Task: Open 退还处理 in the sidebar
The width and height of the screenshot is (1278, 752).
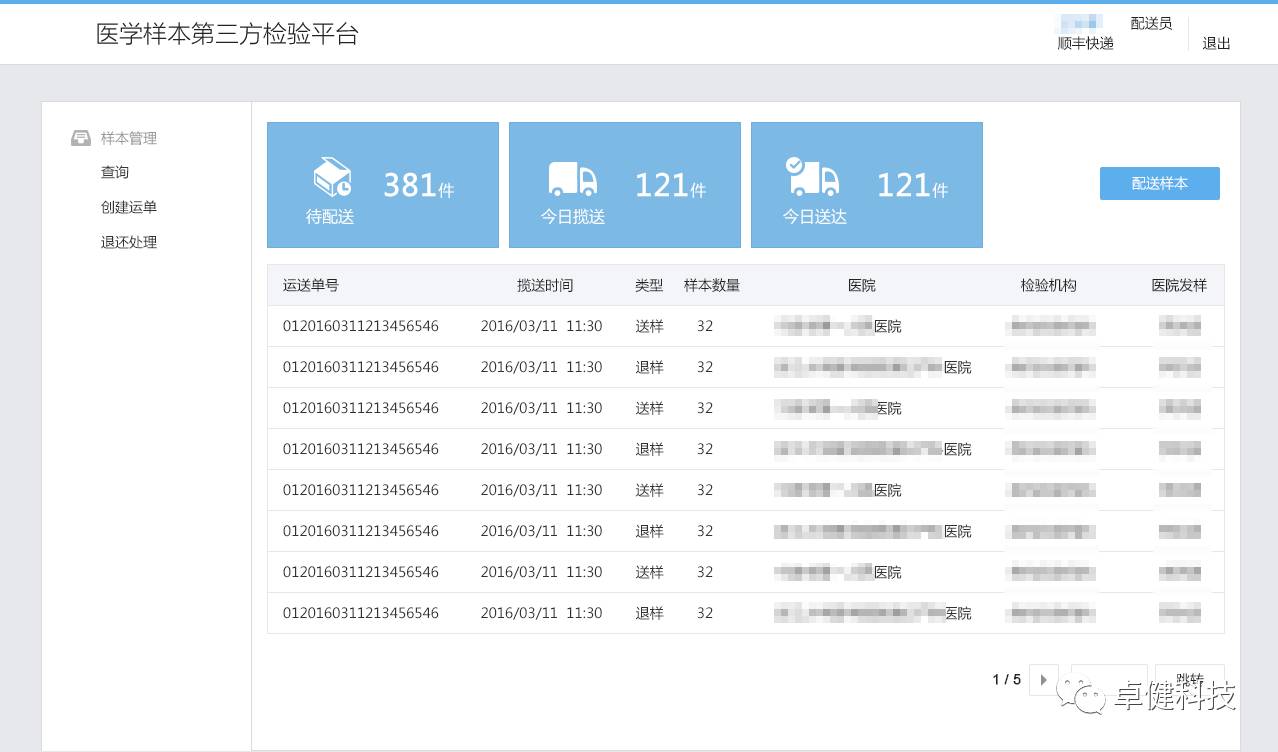Action: pos(128,242)
